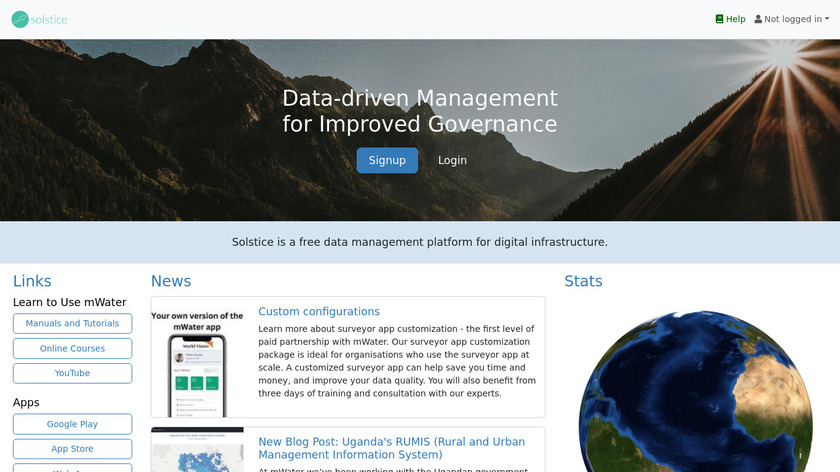The width and height of the screenshot is (840, 472).
Task: Choose the App Store link button
Action: pos(72,449)
